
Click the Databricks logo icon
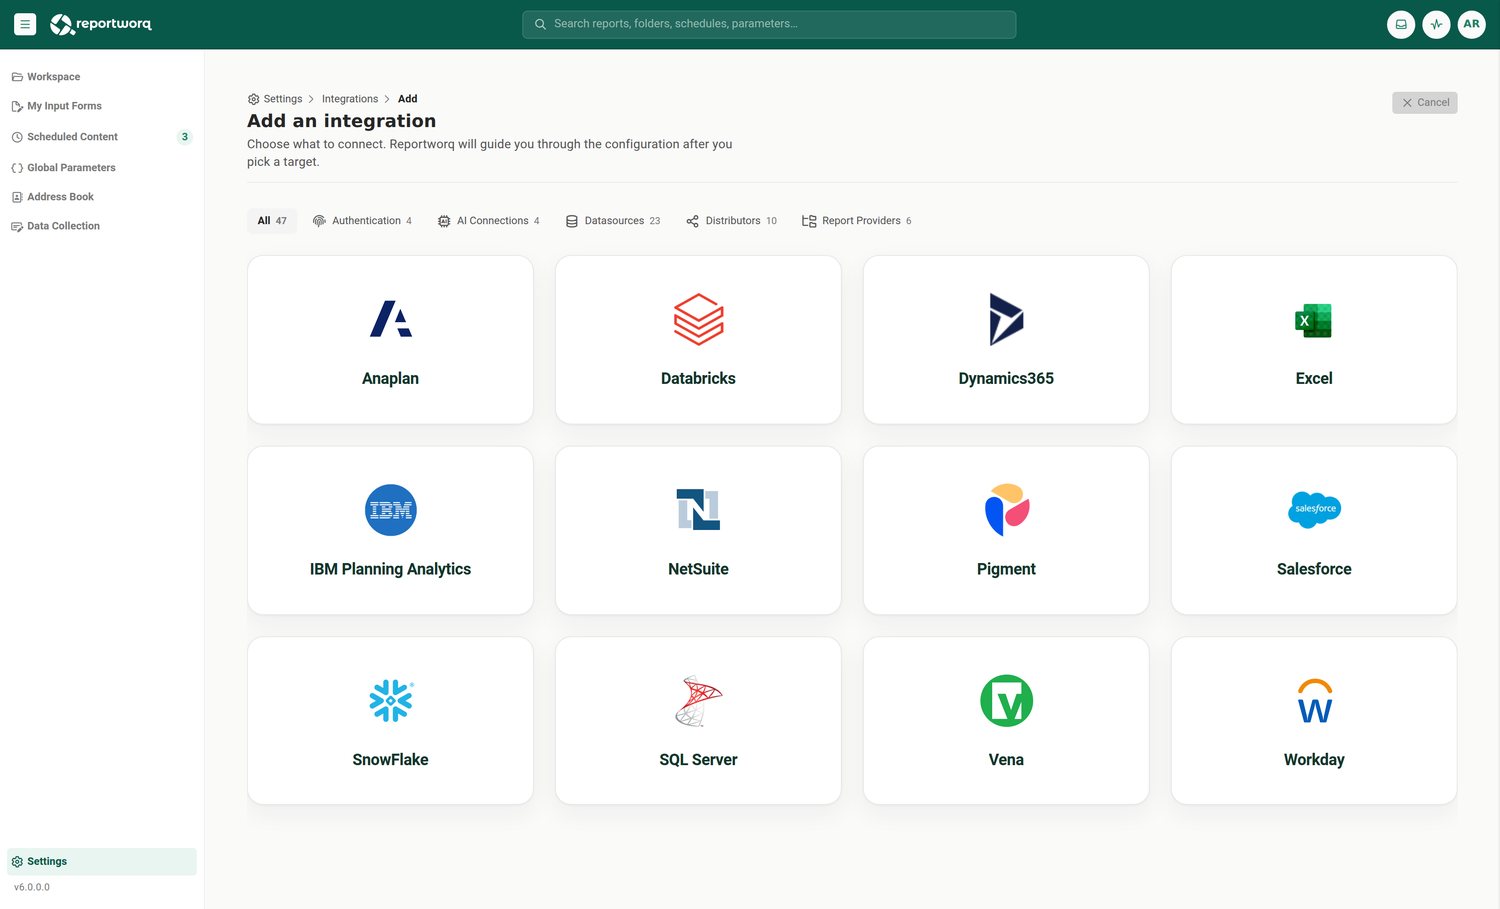click(698, 320)
